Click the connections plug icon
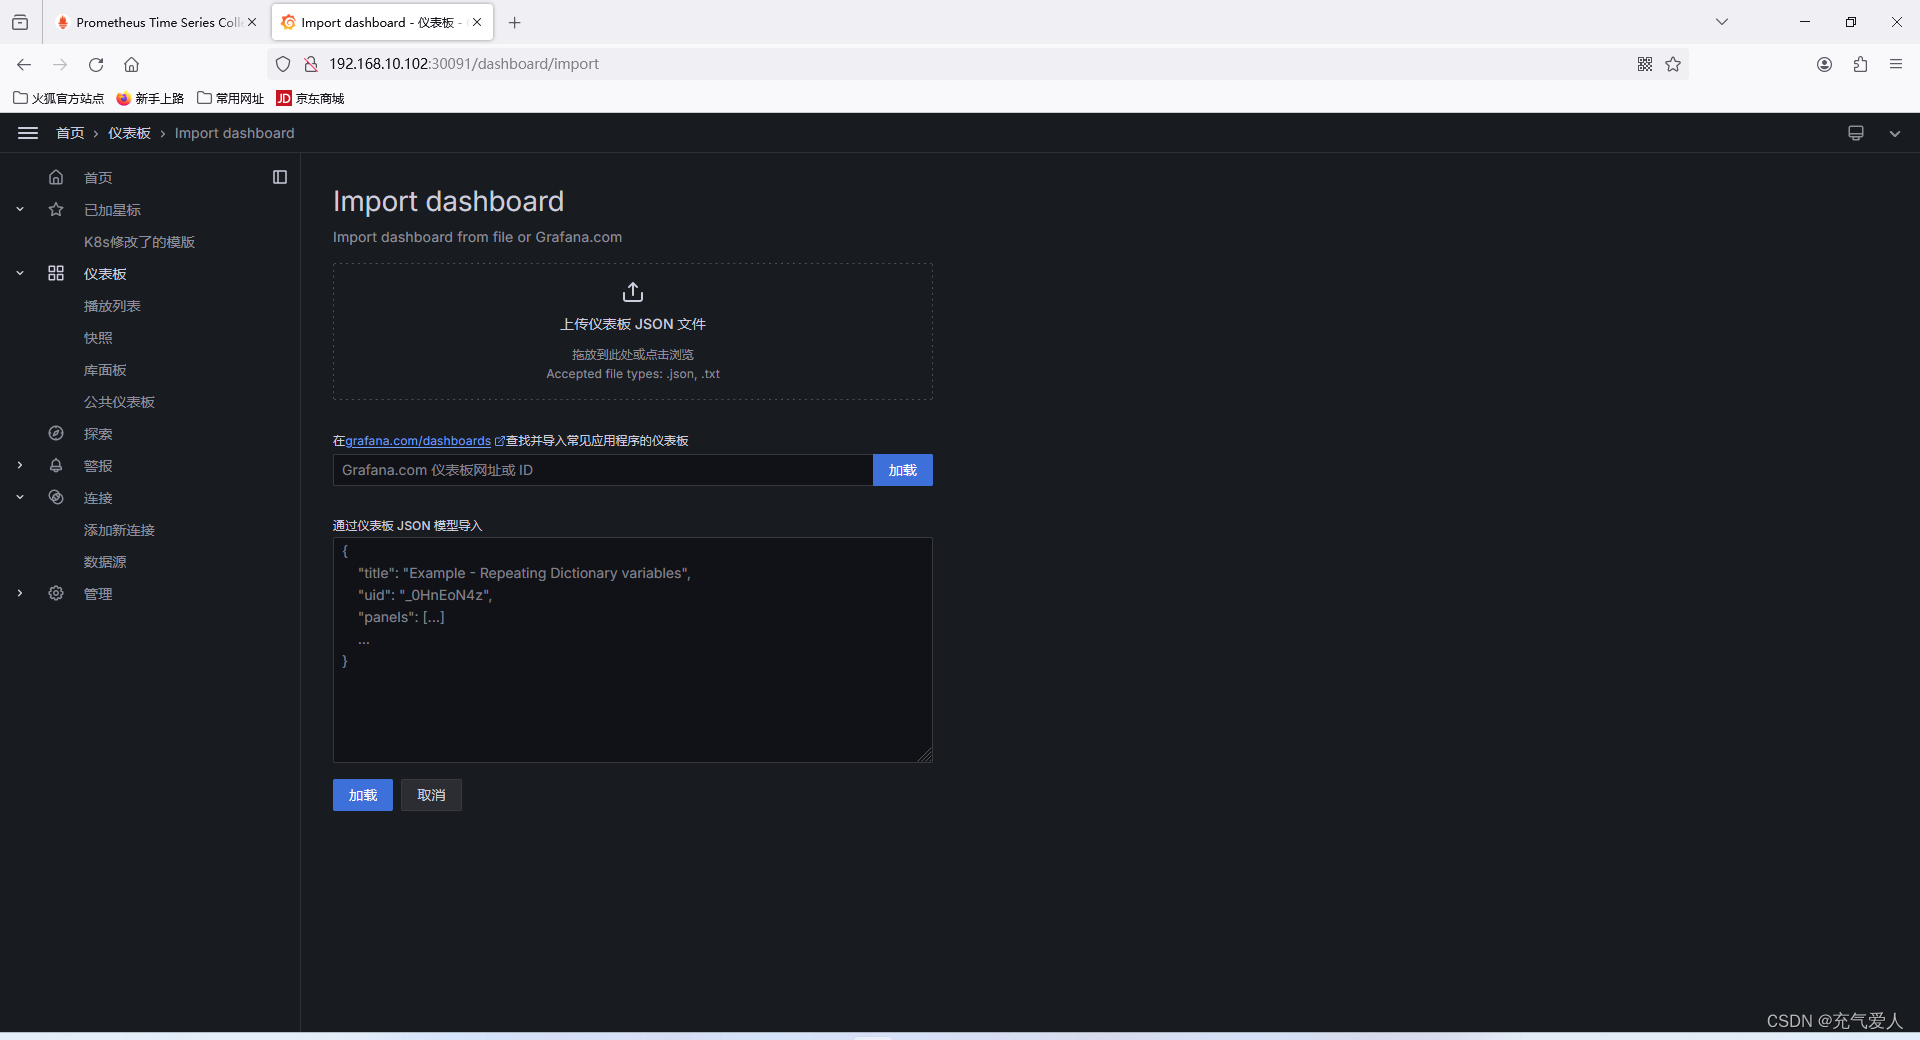This screenshot has height=1040, width=1920. coord(56,497)
